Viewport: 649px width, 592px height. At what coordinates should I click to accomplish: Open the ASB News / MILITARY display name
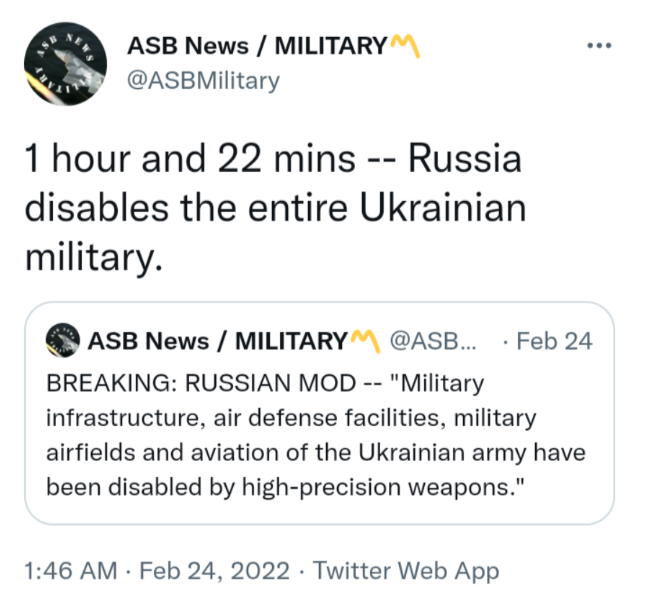pos(257,46)
